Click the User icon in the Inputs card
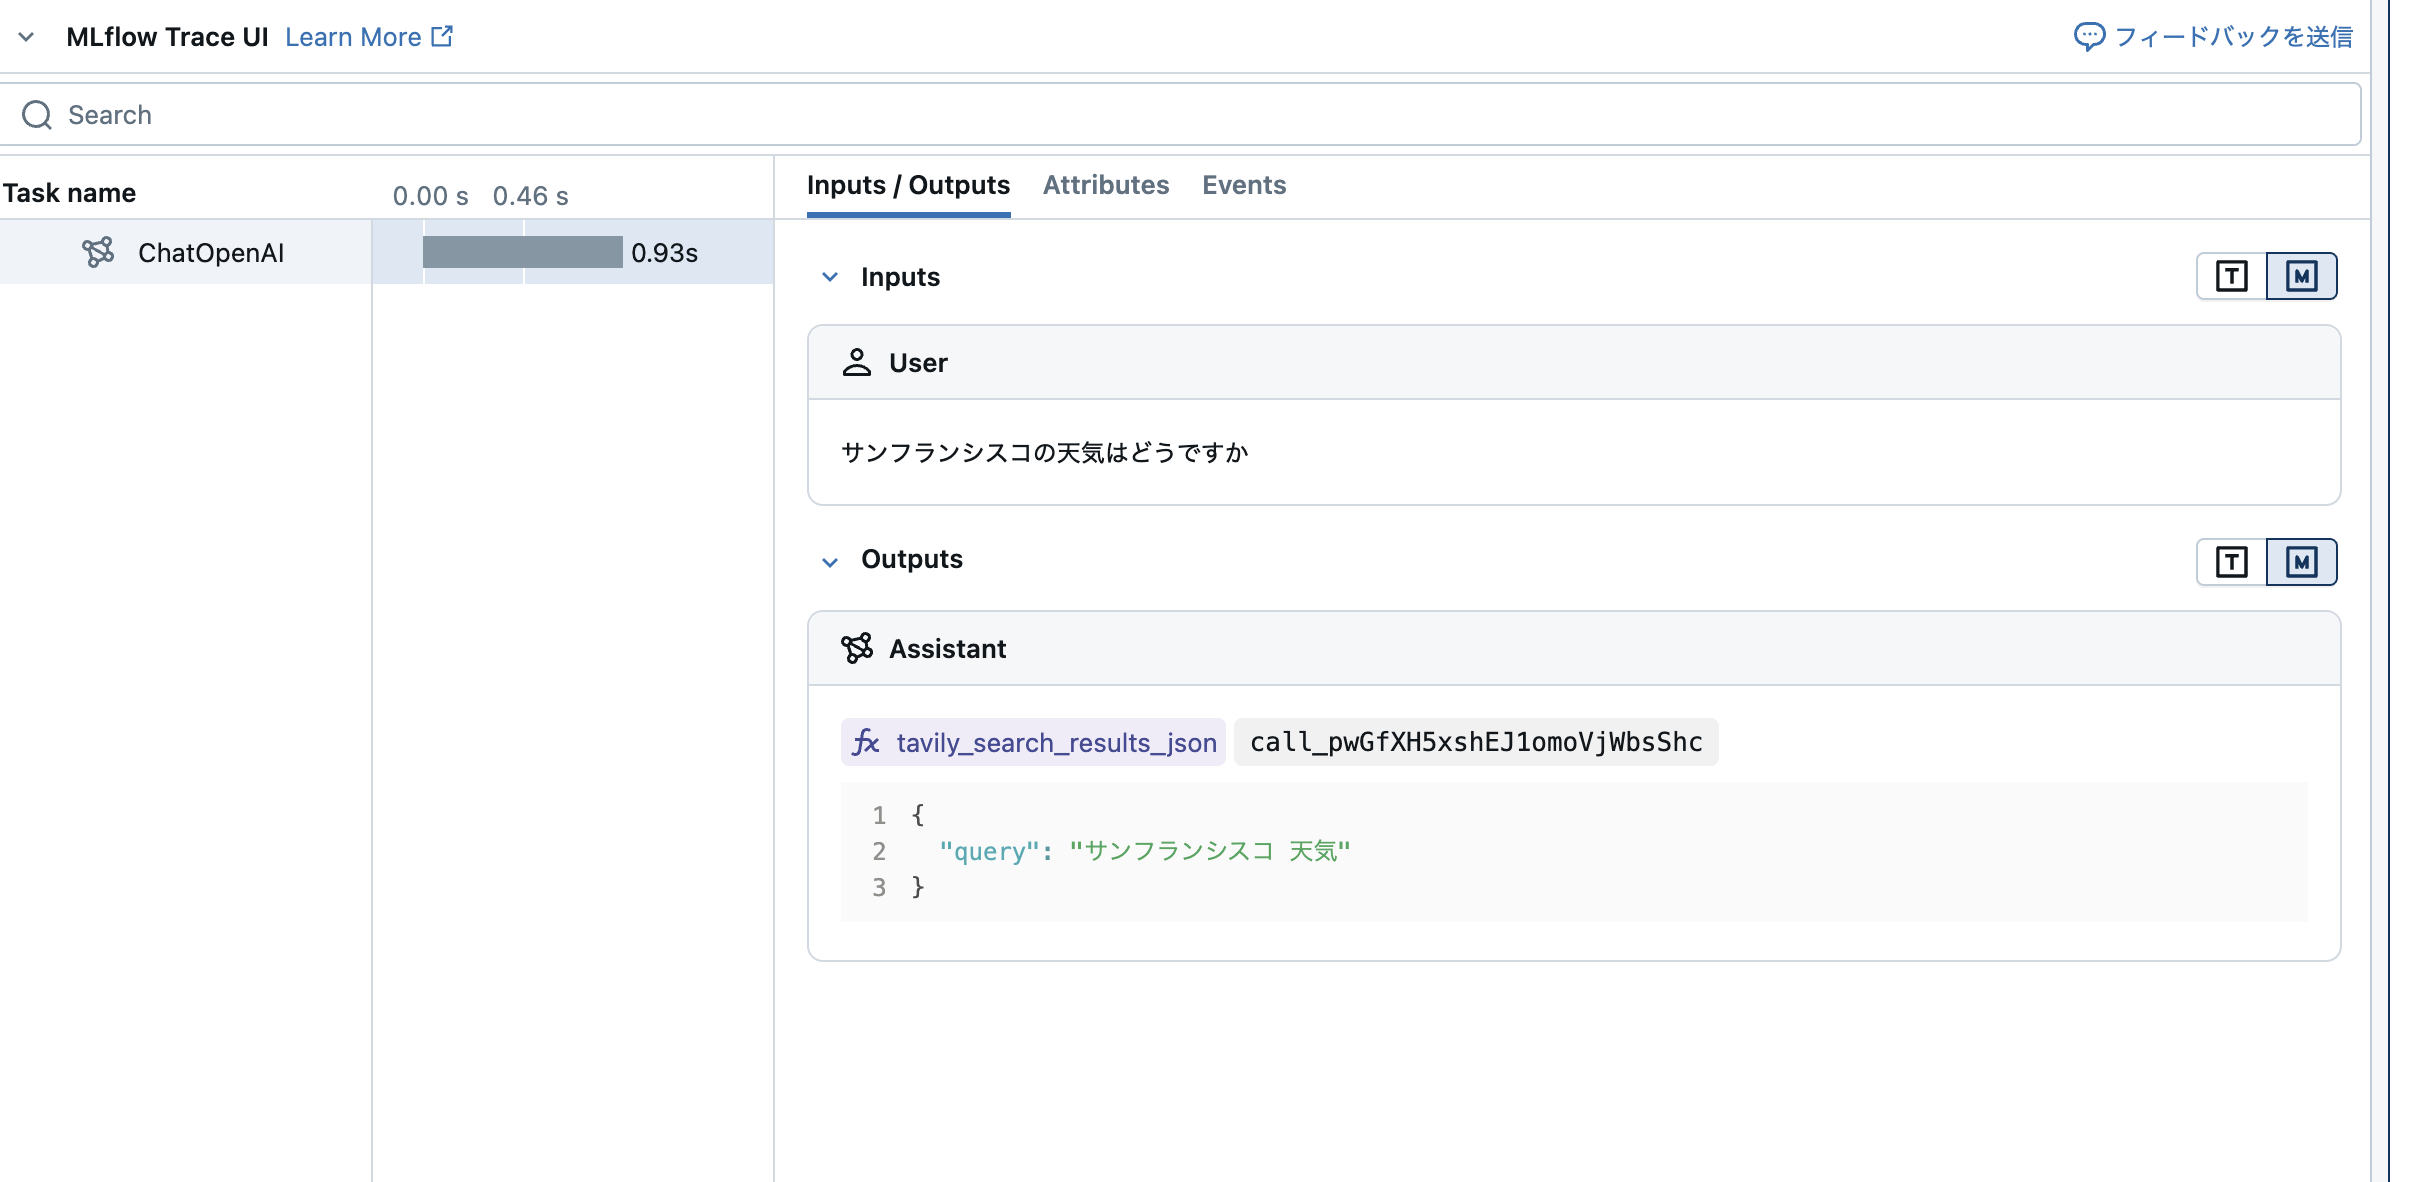 tap(858, 362)
